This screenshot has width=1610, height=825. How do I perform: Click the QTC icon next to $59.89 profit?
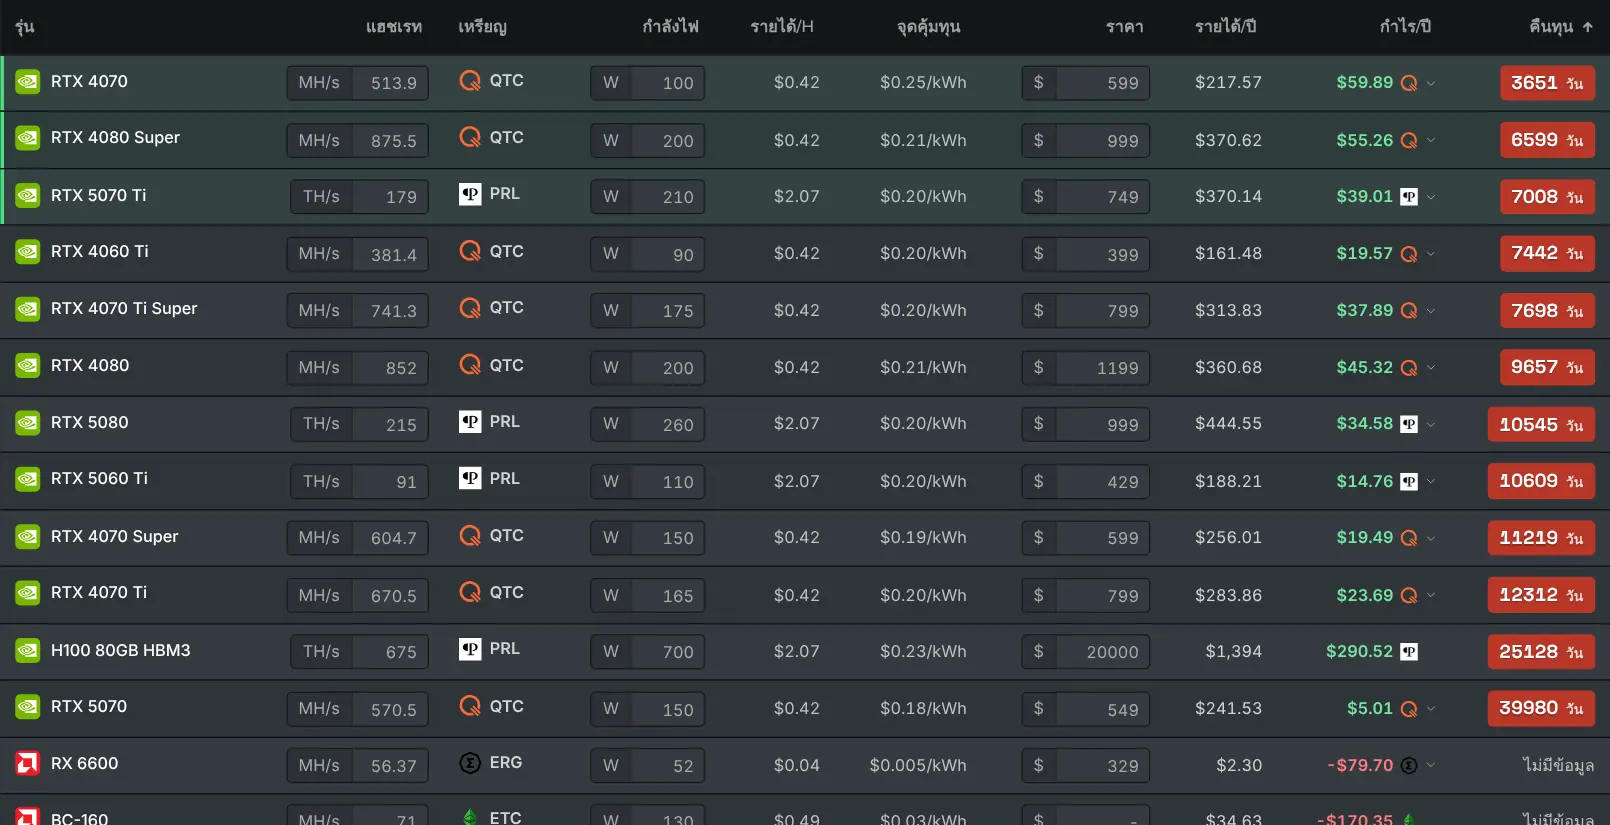[x=1409, y=83]
